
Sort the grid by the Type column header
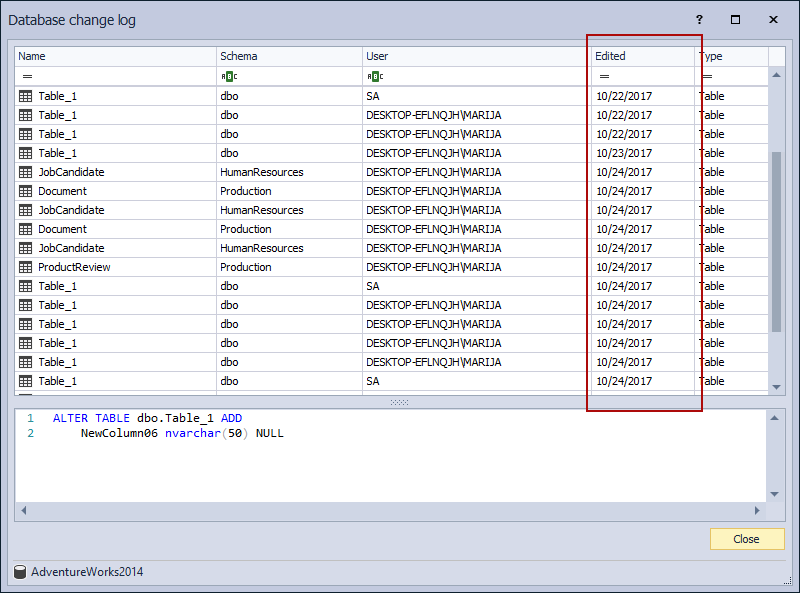click(731, 56)
